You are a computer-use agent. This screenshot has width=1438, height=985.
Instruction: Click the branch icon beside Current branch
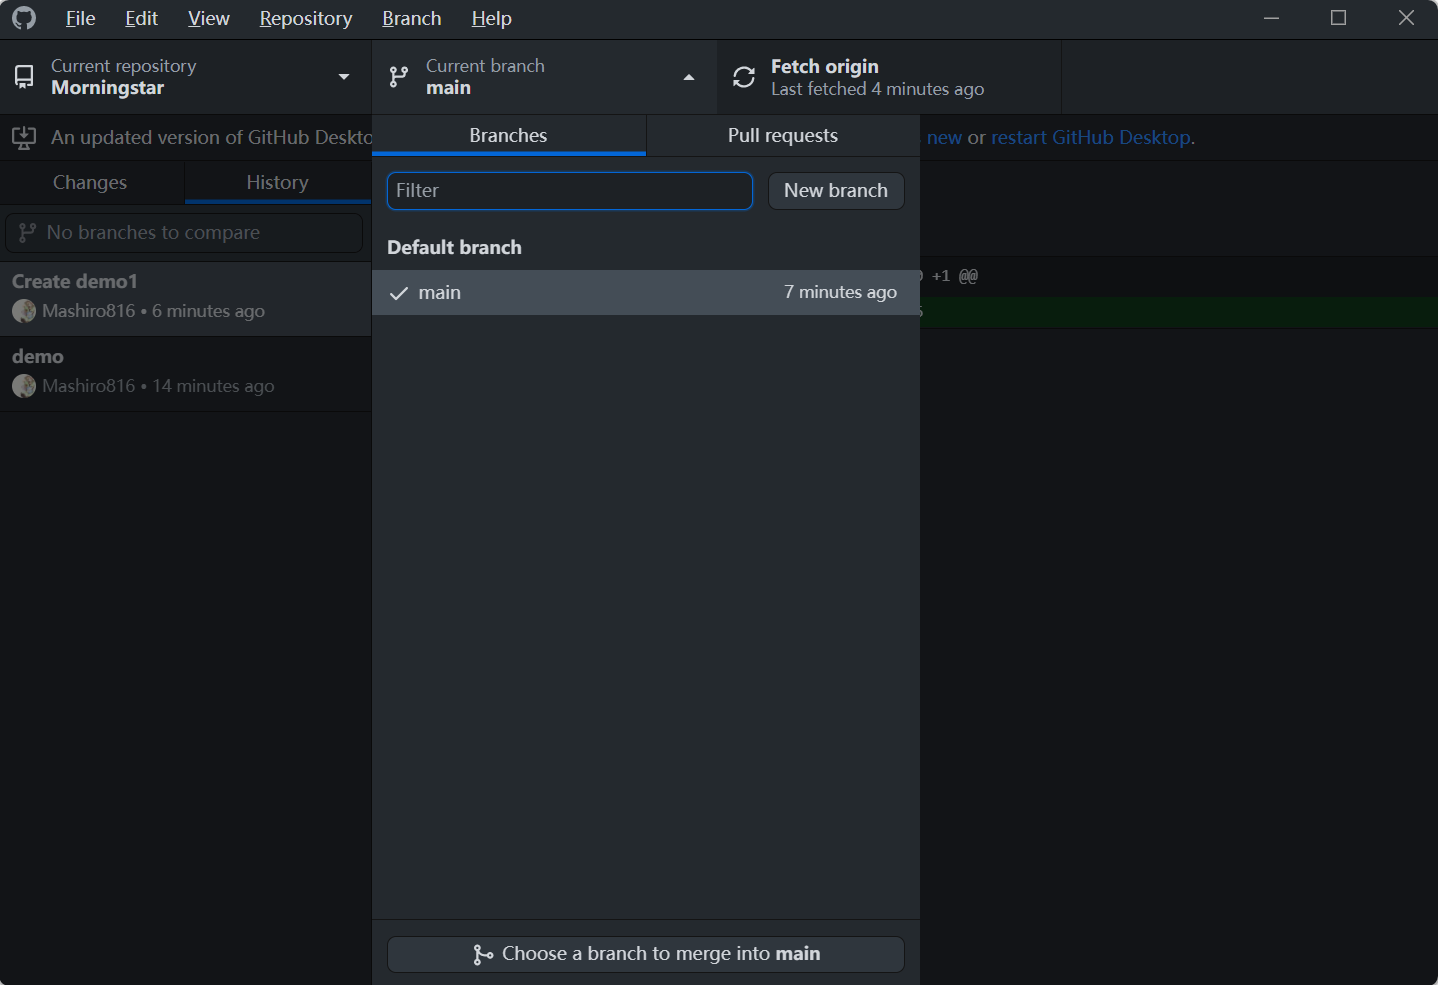[399, 77]
